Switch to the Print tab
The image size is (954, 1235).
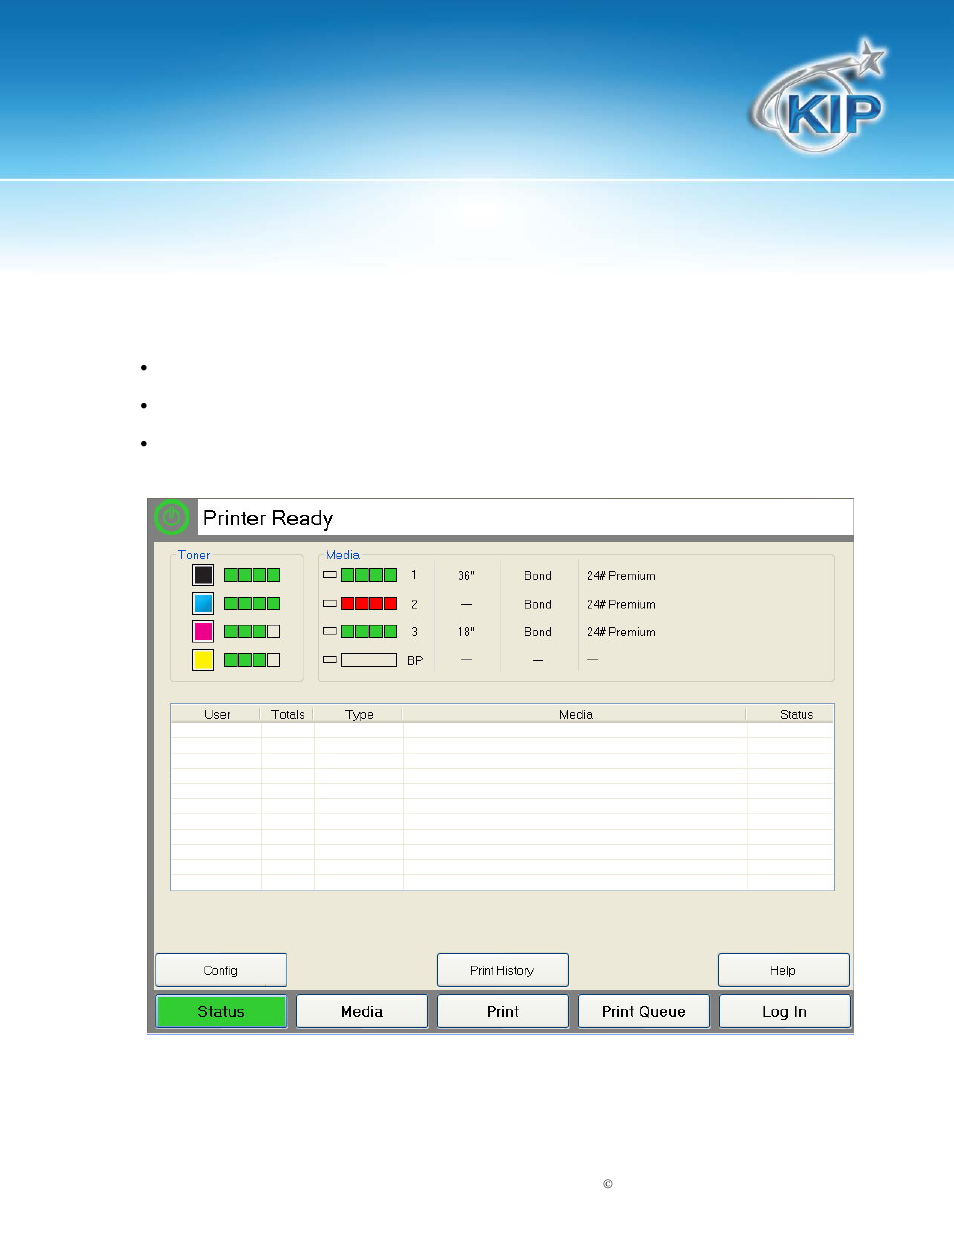[x=503, y=1011]
